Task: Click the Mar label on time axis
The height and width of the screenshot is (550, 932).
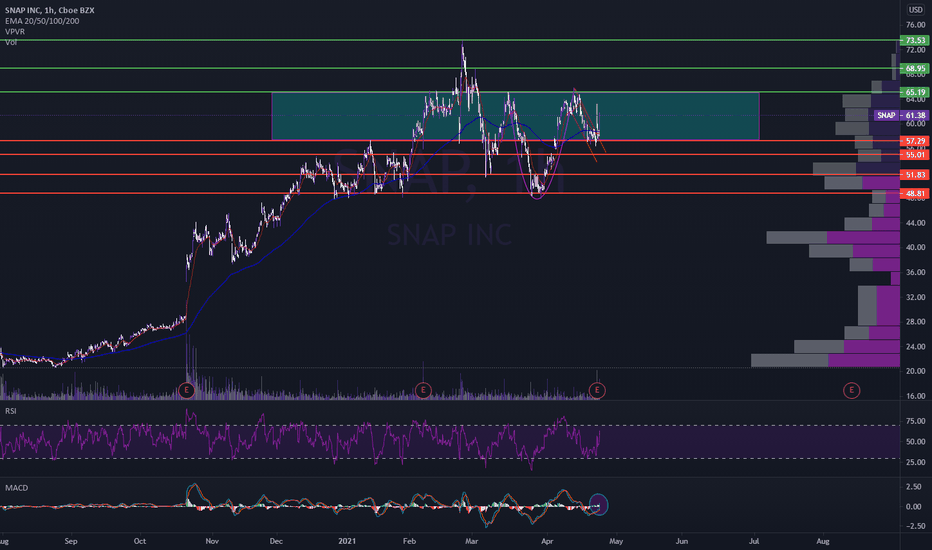Action: click(x=472, y=541)
